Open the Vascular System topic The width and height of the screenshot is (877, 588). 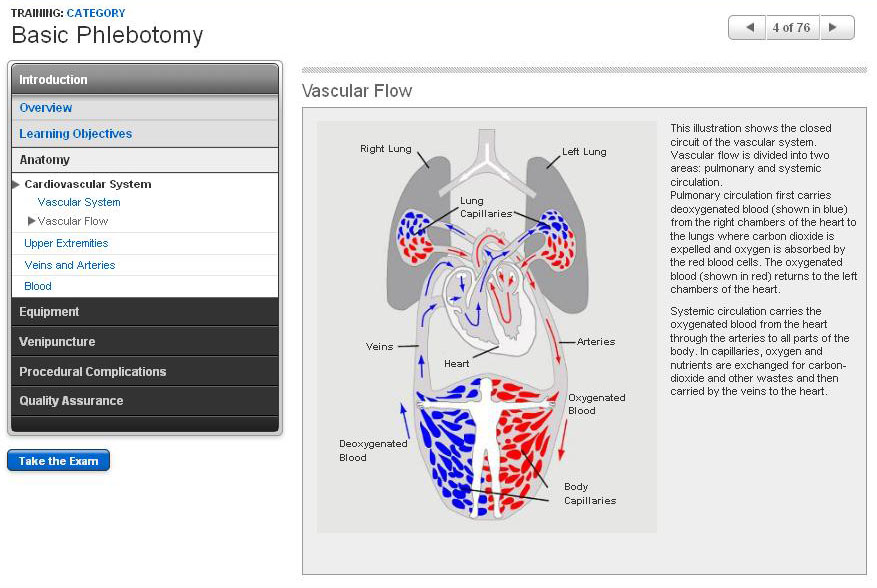pos(79,202)
